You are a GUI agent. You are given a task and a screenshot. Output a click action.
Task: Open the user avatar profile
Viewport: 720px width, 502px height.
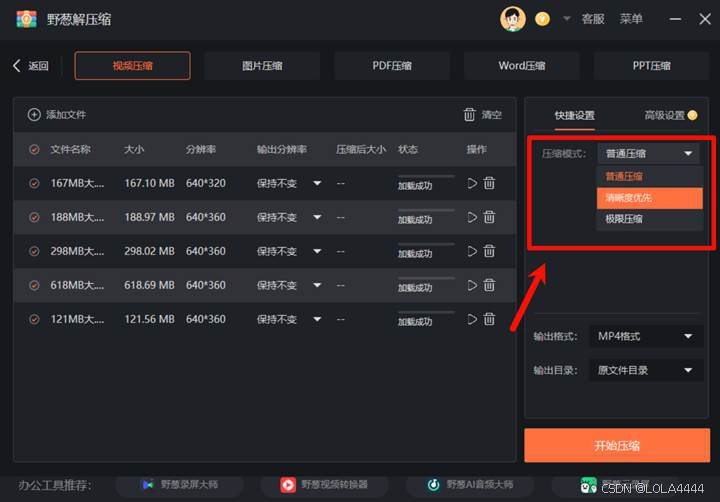pyautogui.click(x=512, y=19)
